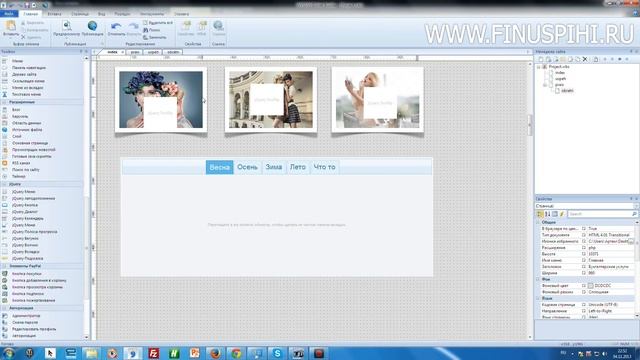Select the Лето tab on the page
Screen dimensions: 640x360
(298, 167)
